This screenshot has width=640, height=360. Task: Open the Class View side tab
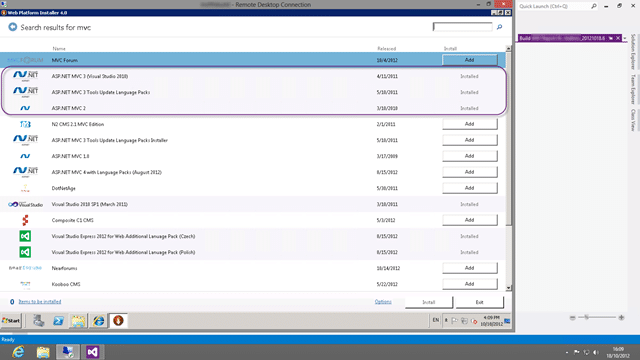pyautogui.click(x=633, y=120)
